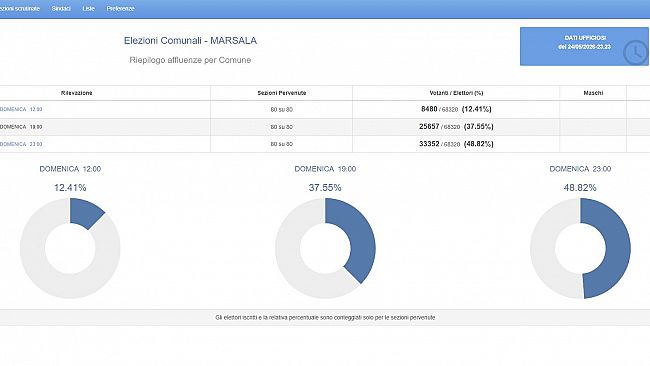Open the Preferenze menu item
The height and width of the screenshot is (366, 650).
click(120, 8)
